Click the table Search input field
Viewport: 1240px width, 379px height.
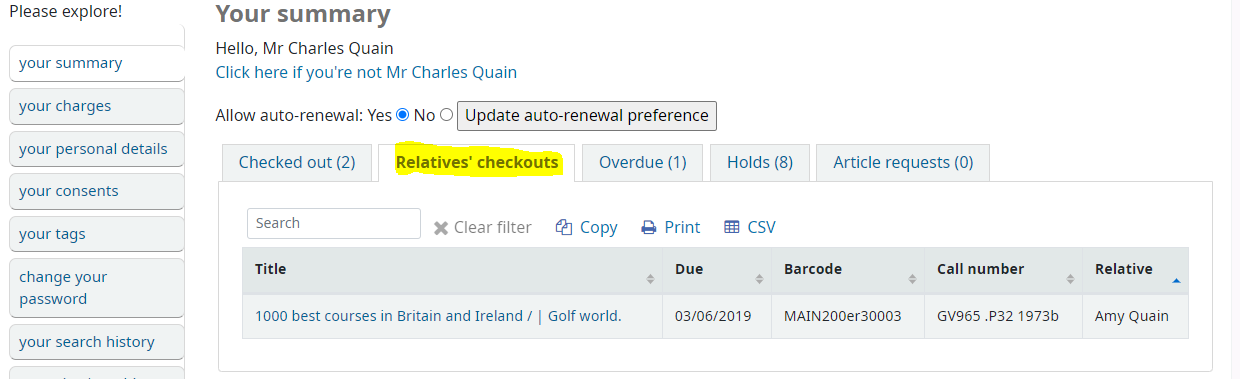coord(334,223)
